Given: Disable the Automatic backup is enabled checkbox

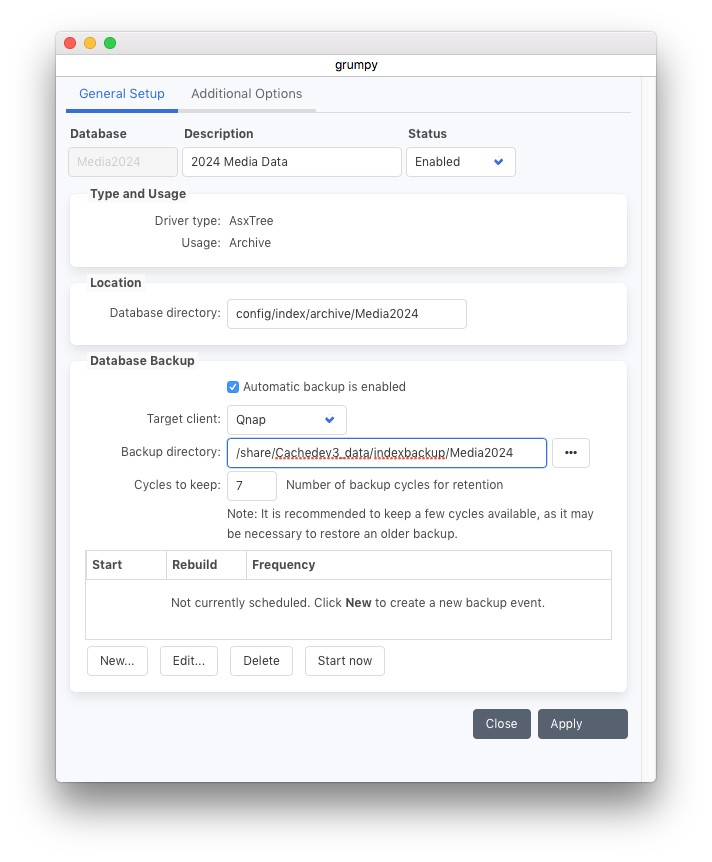Looking at the screenshot, I should pyautogui.click(x=233, y=387).
